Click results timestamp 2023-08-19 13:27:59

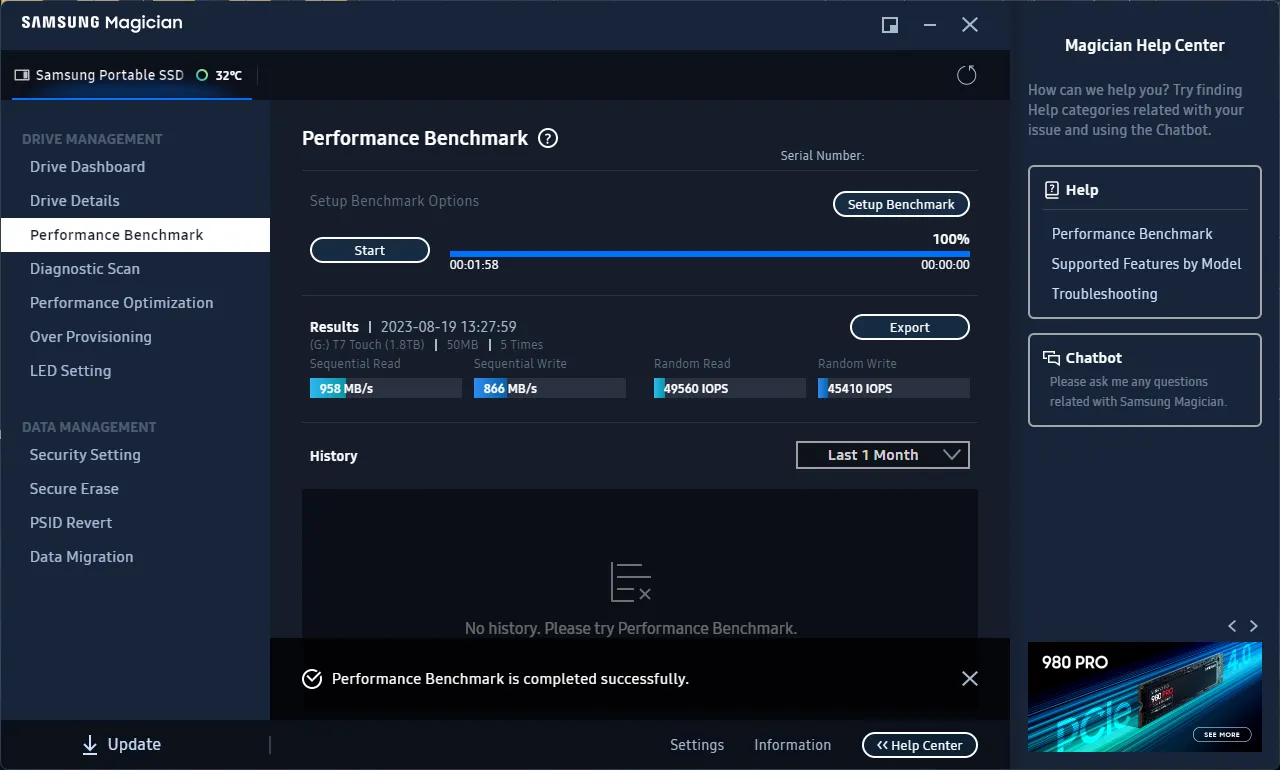tap(448, 327)
